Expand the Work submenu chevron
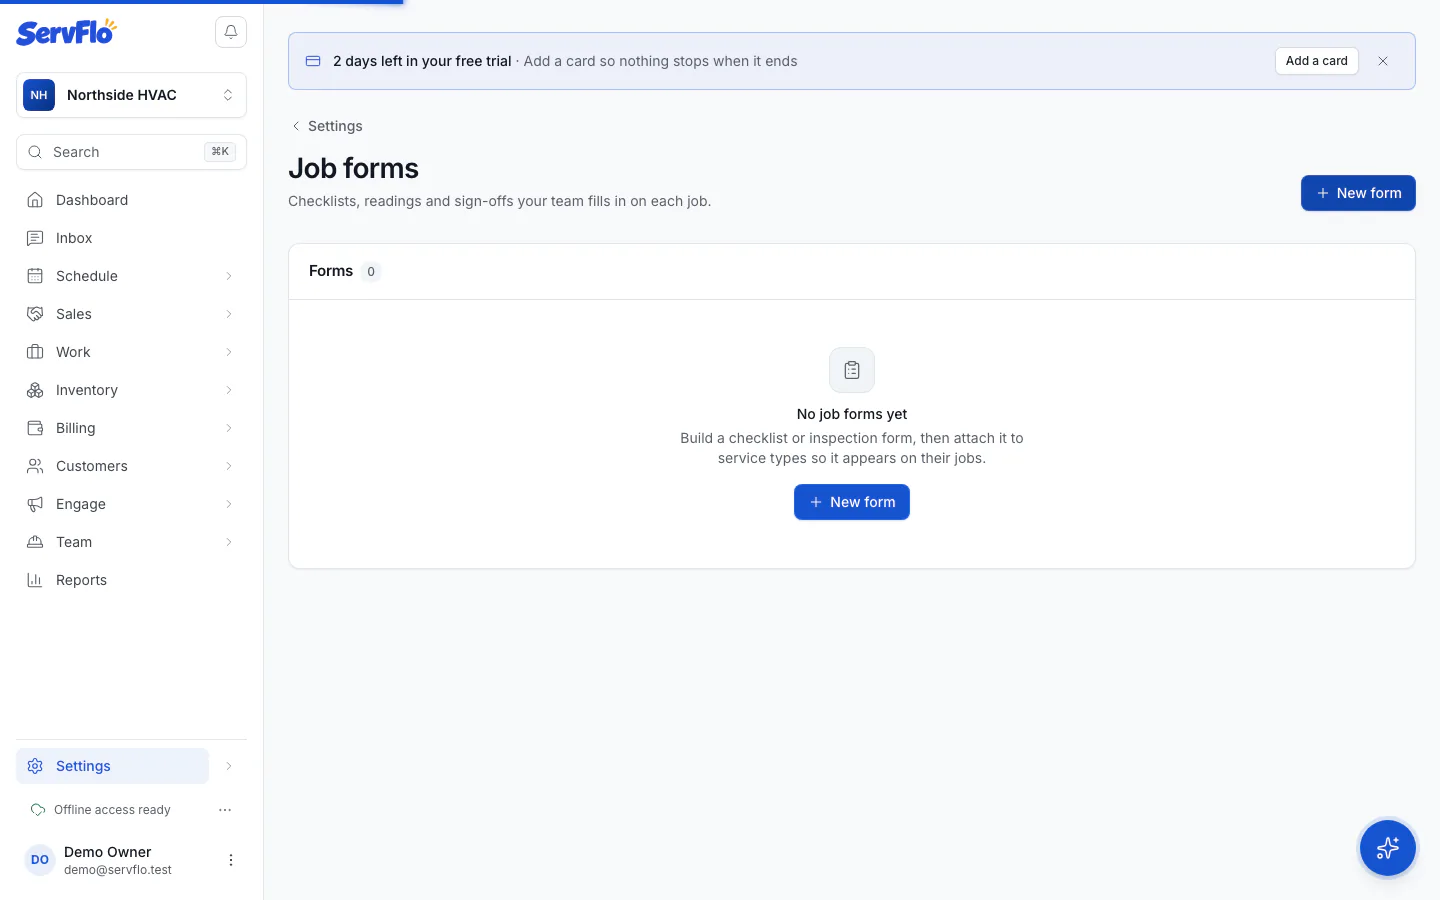 229,352
